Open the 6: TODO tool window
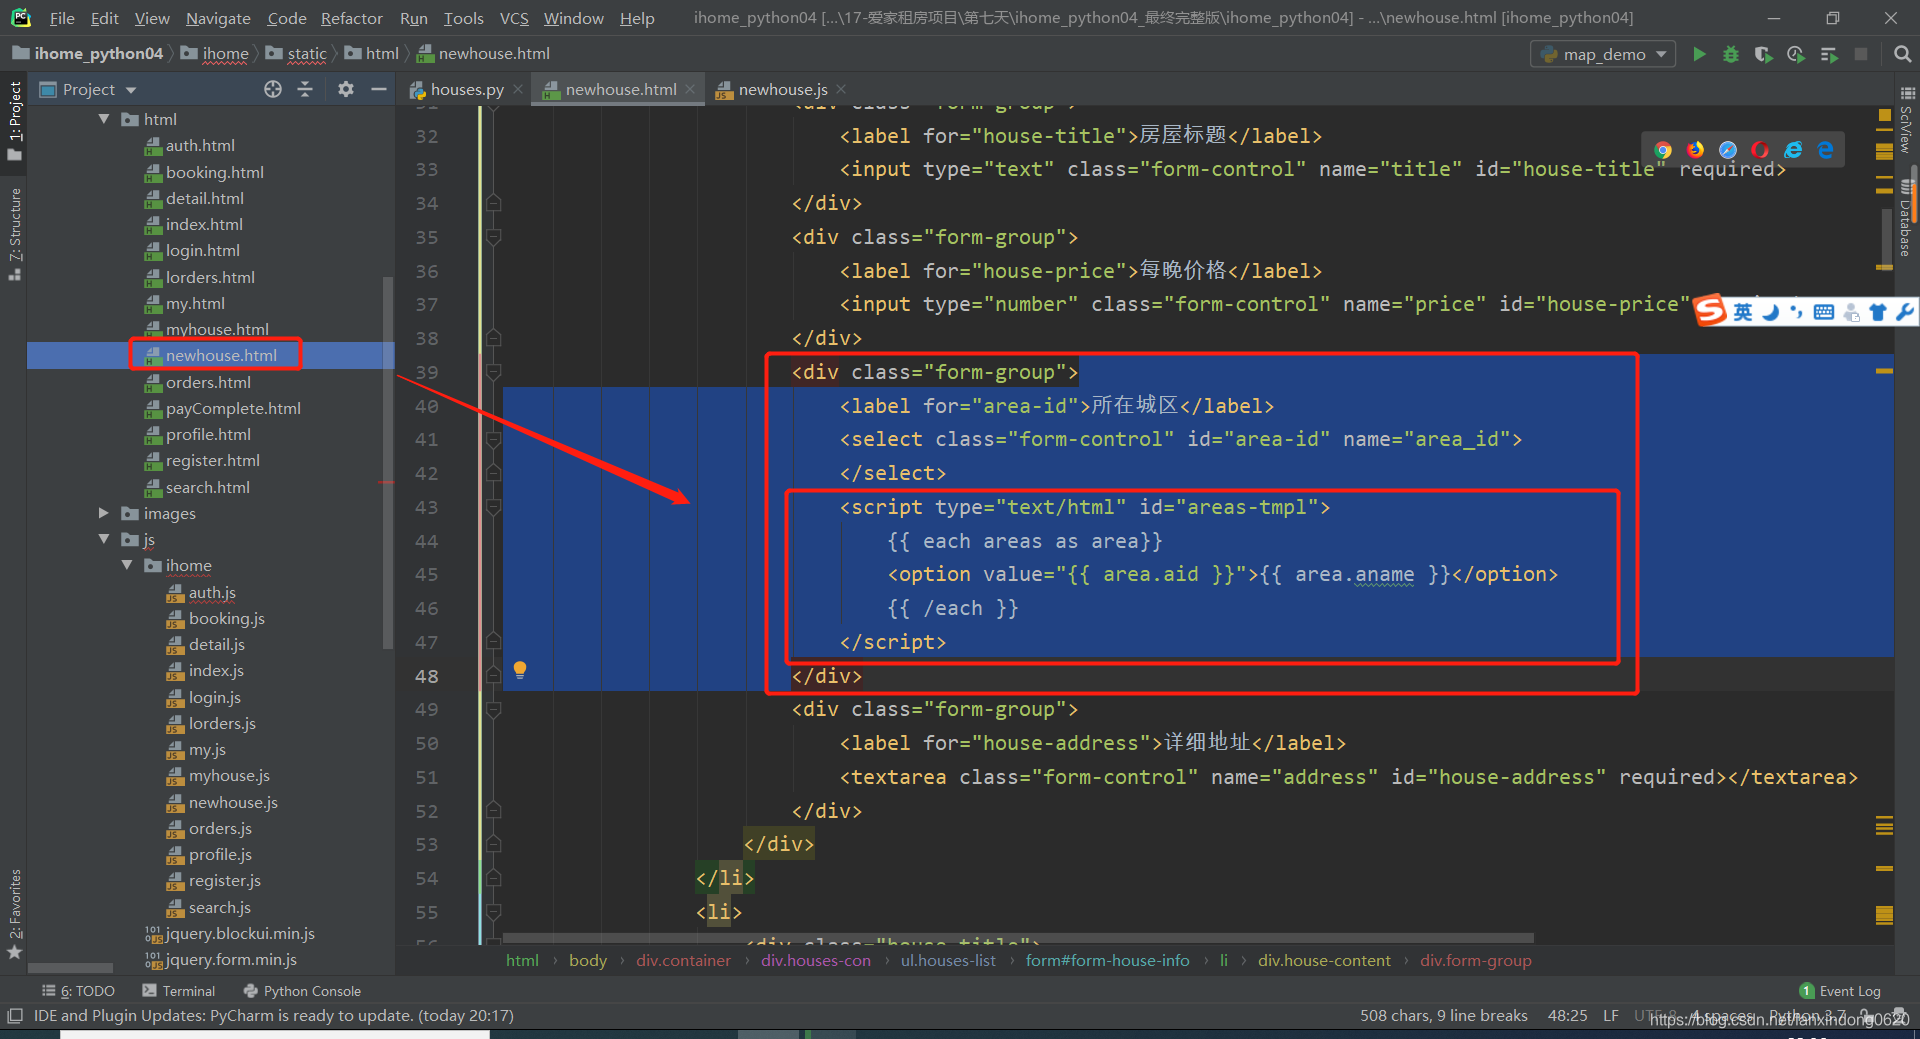 [78, 991]
